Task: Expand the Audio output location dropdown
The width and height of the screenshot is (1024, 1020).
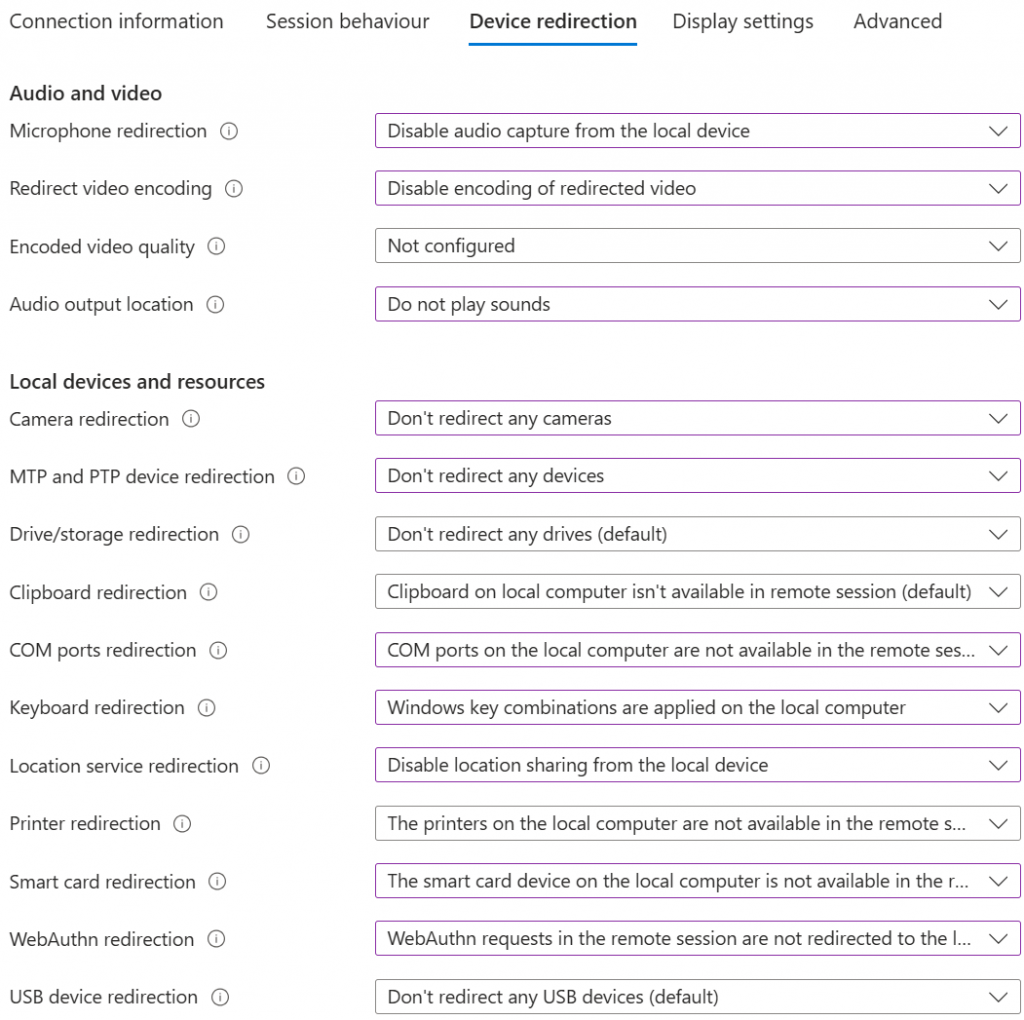Action: [697, 305]
